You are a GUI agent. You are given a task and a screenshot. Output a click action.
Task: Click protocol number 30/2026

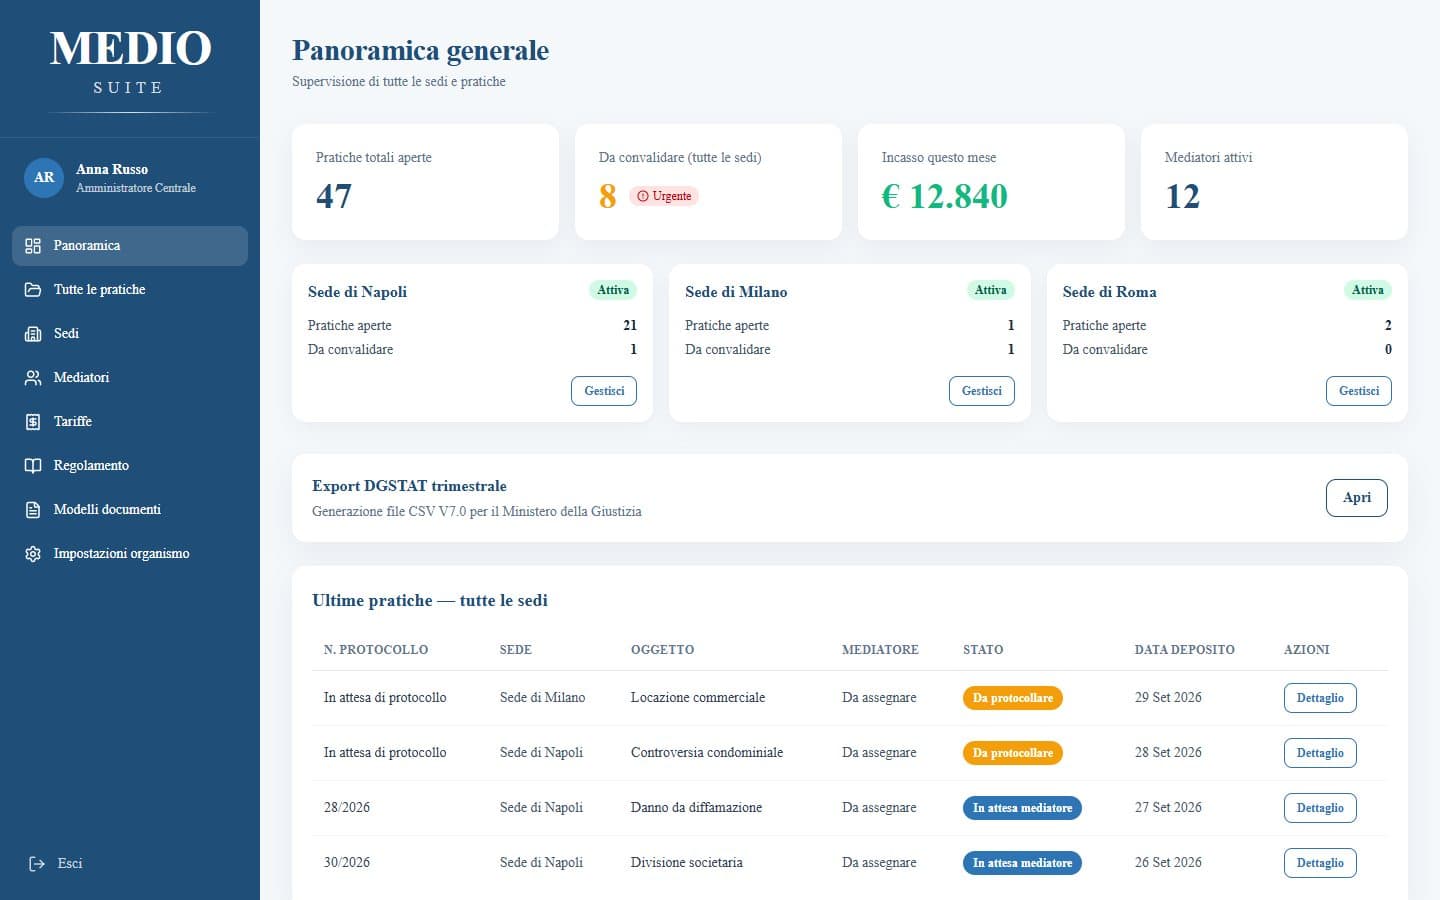coord(347,863)
